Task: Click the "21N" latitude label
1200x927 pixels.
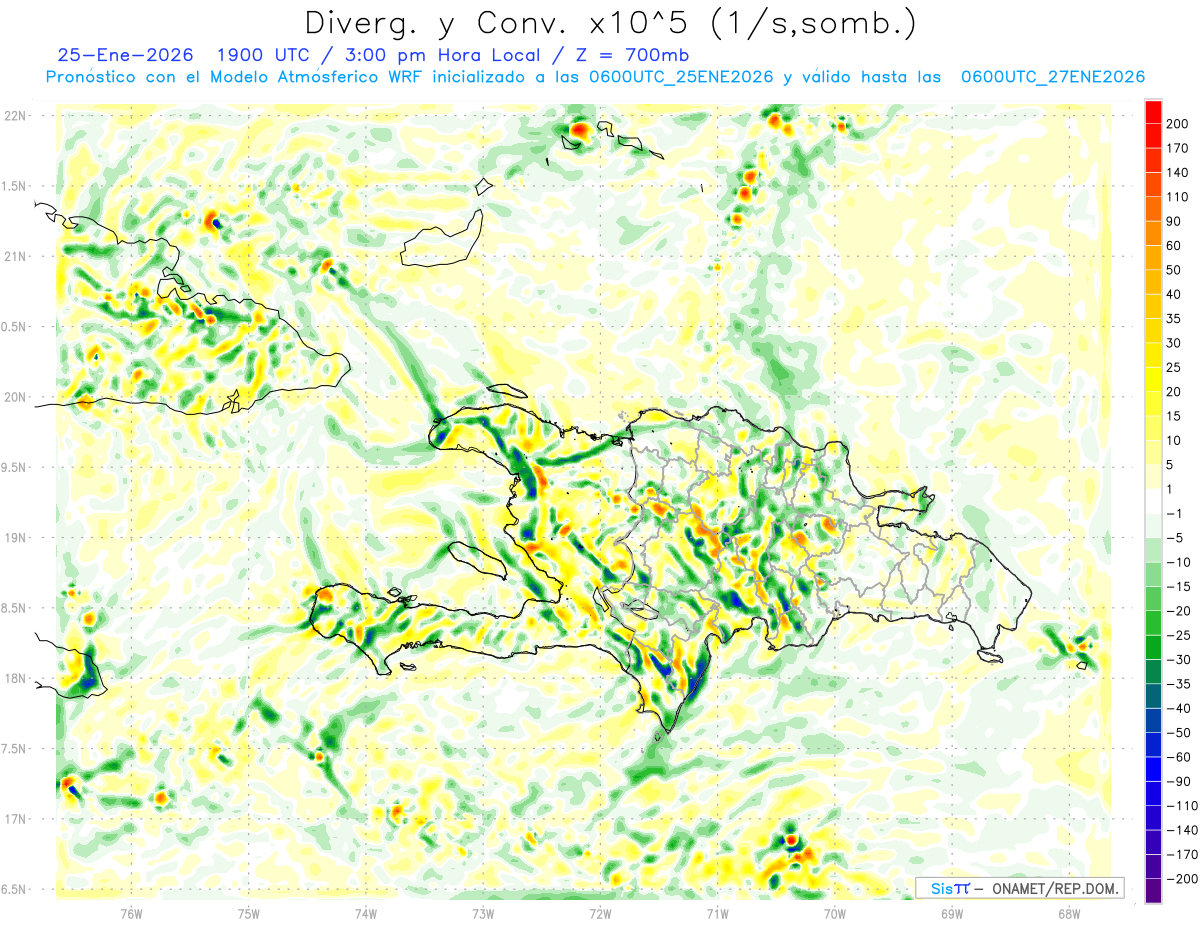Action: pyautogui.click(x=15, y=256)
